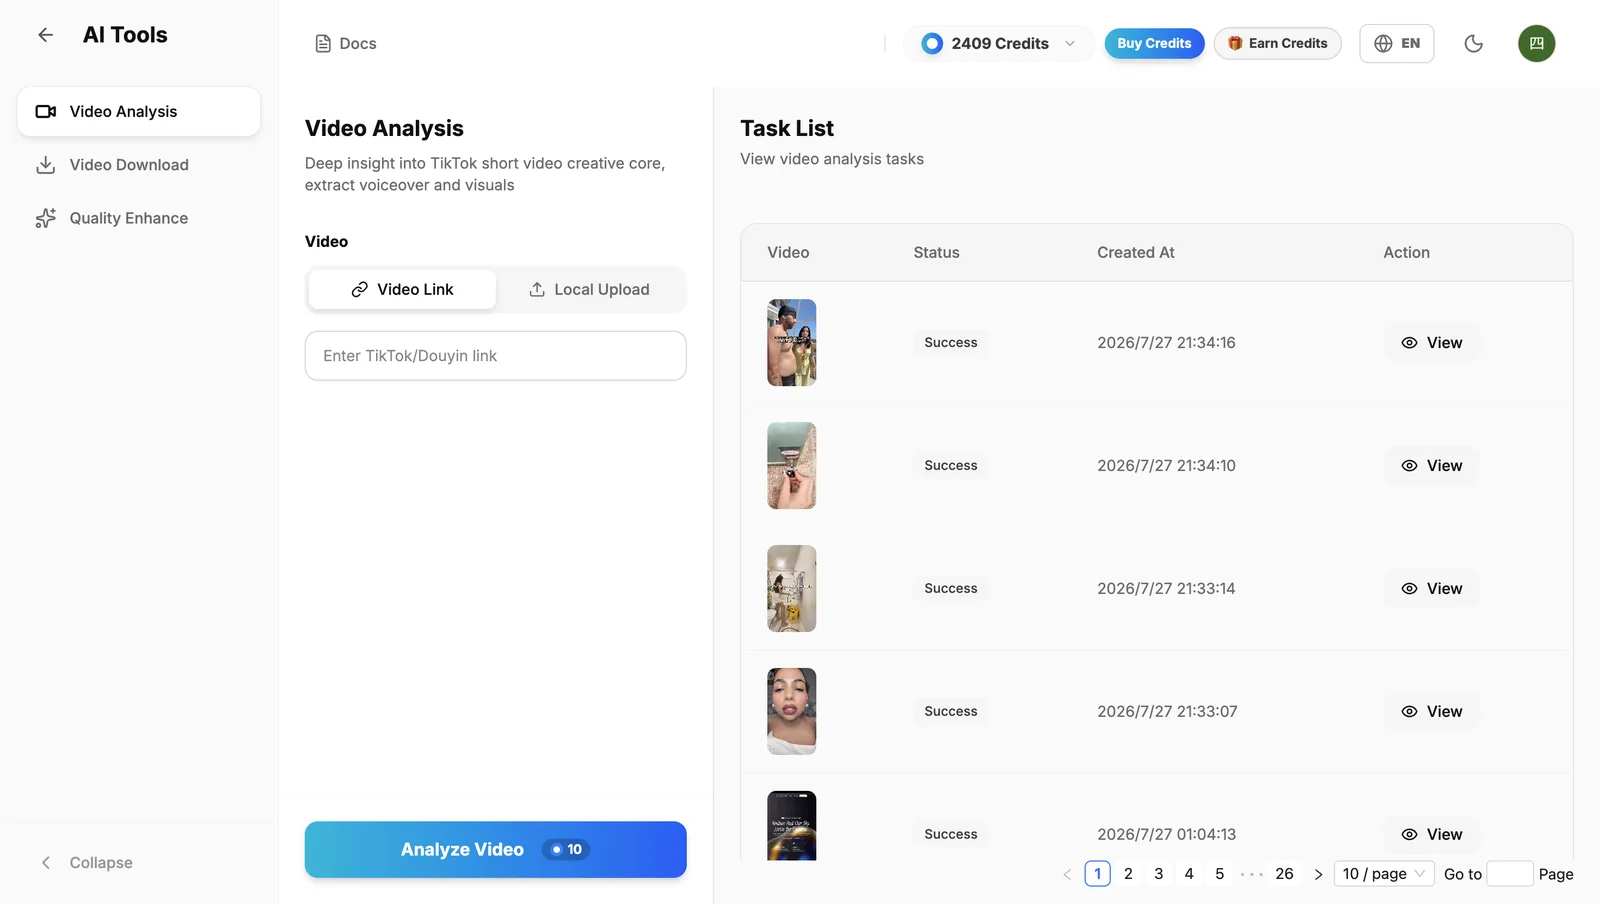Go to pagination page 2
The image size is (1600, 904).
[x=1128, y=874]
